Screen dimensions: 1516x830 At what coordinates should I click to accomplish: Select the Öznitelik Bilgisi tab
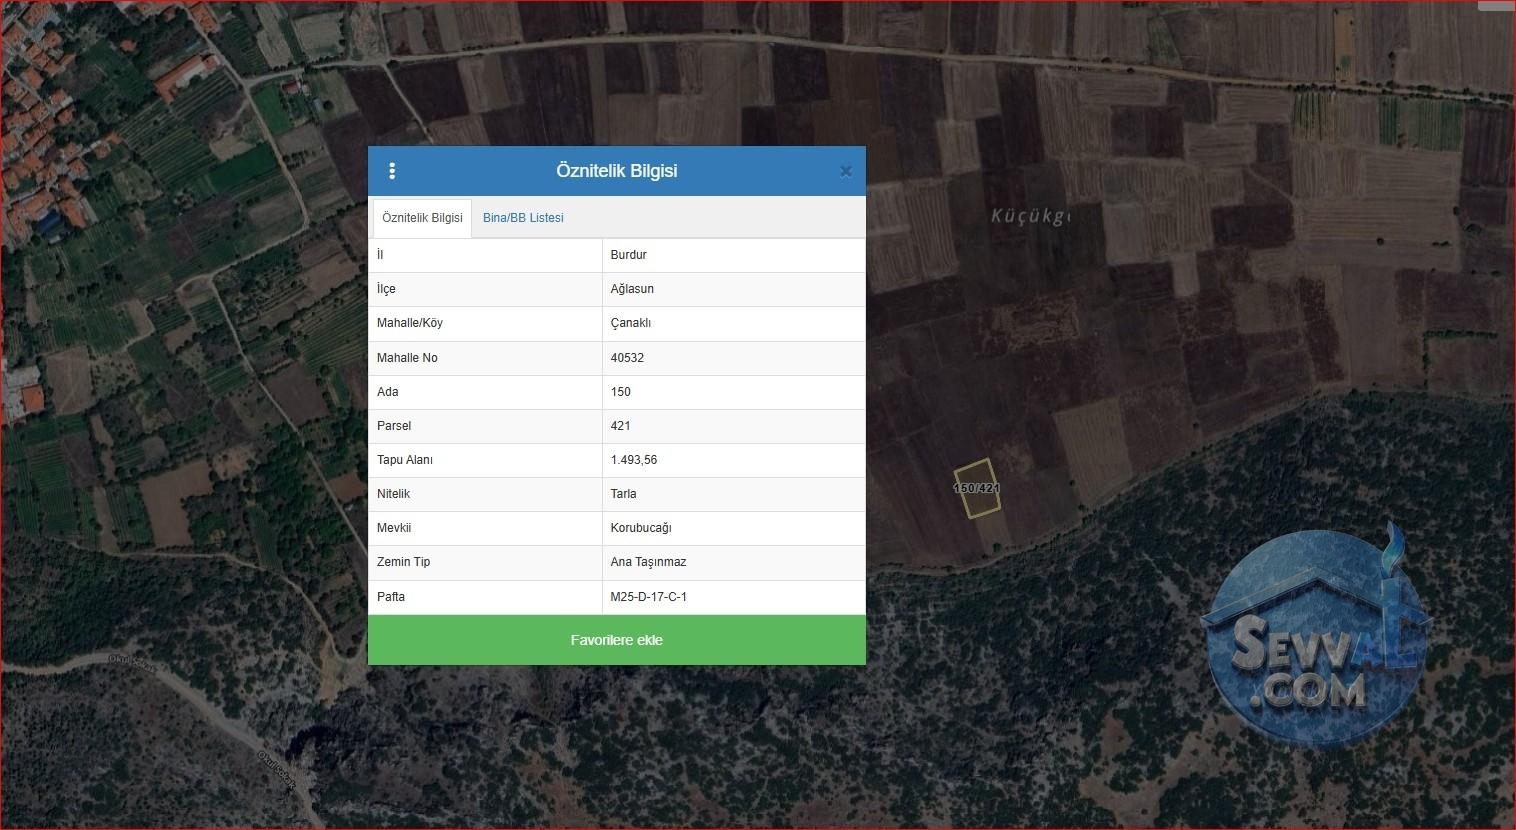click(422, 218)
